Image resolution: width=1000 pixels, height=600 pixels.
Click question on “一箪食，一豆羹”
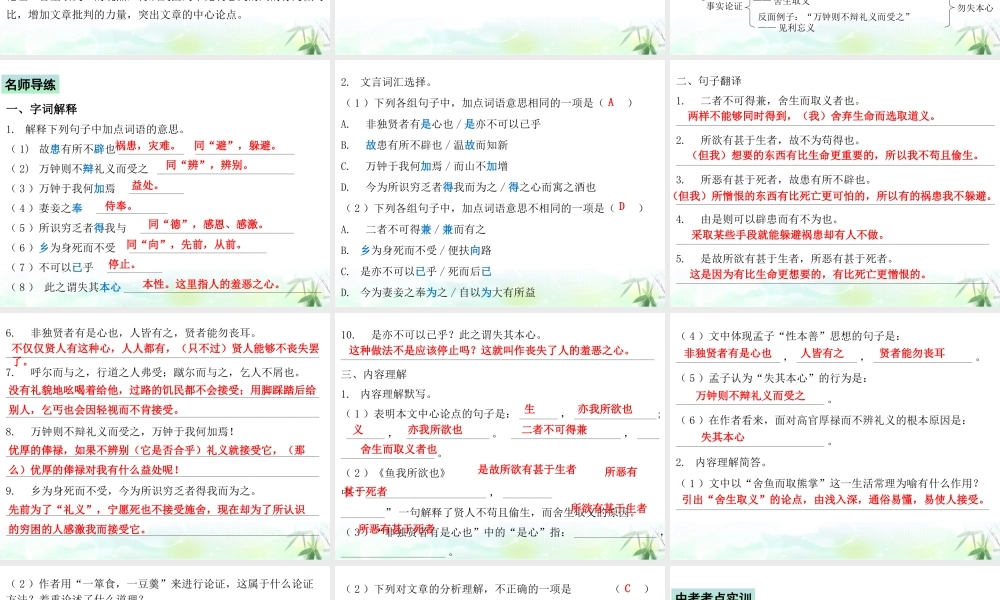click(161, 590)
